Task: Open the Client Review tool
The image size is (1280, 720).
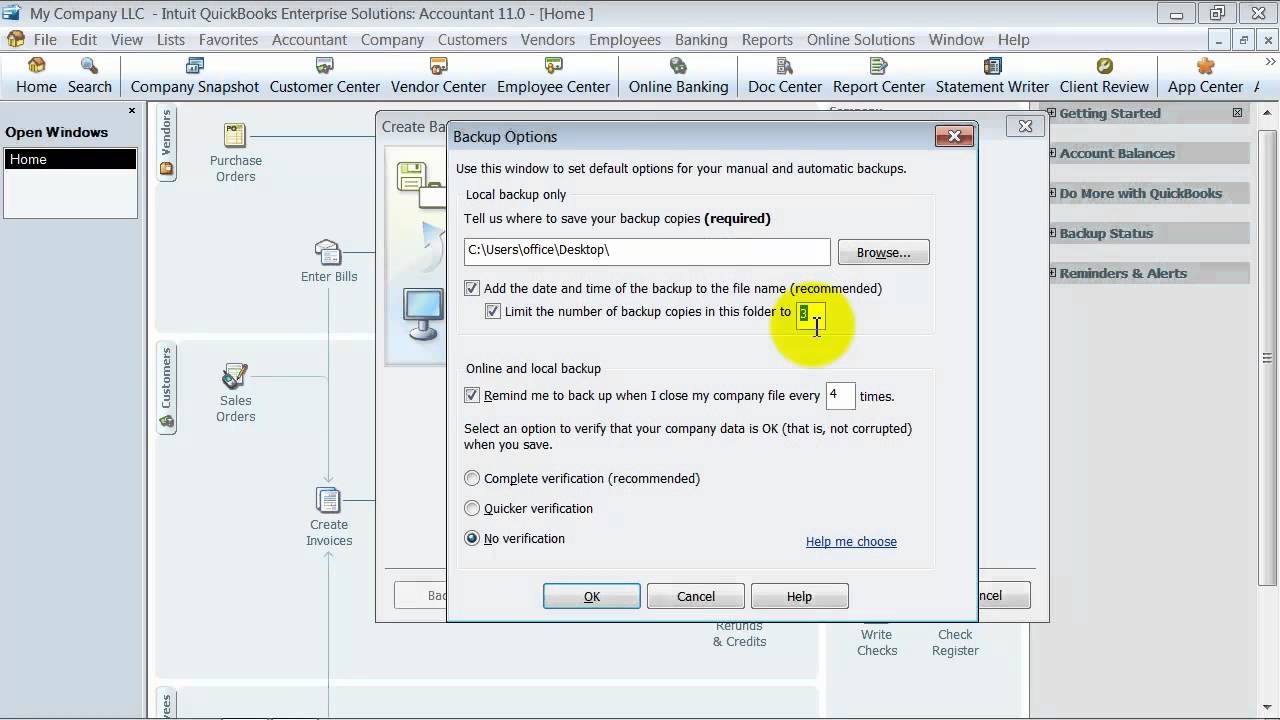Action: (1104, 76)
